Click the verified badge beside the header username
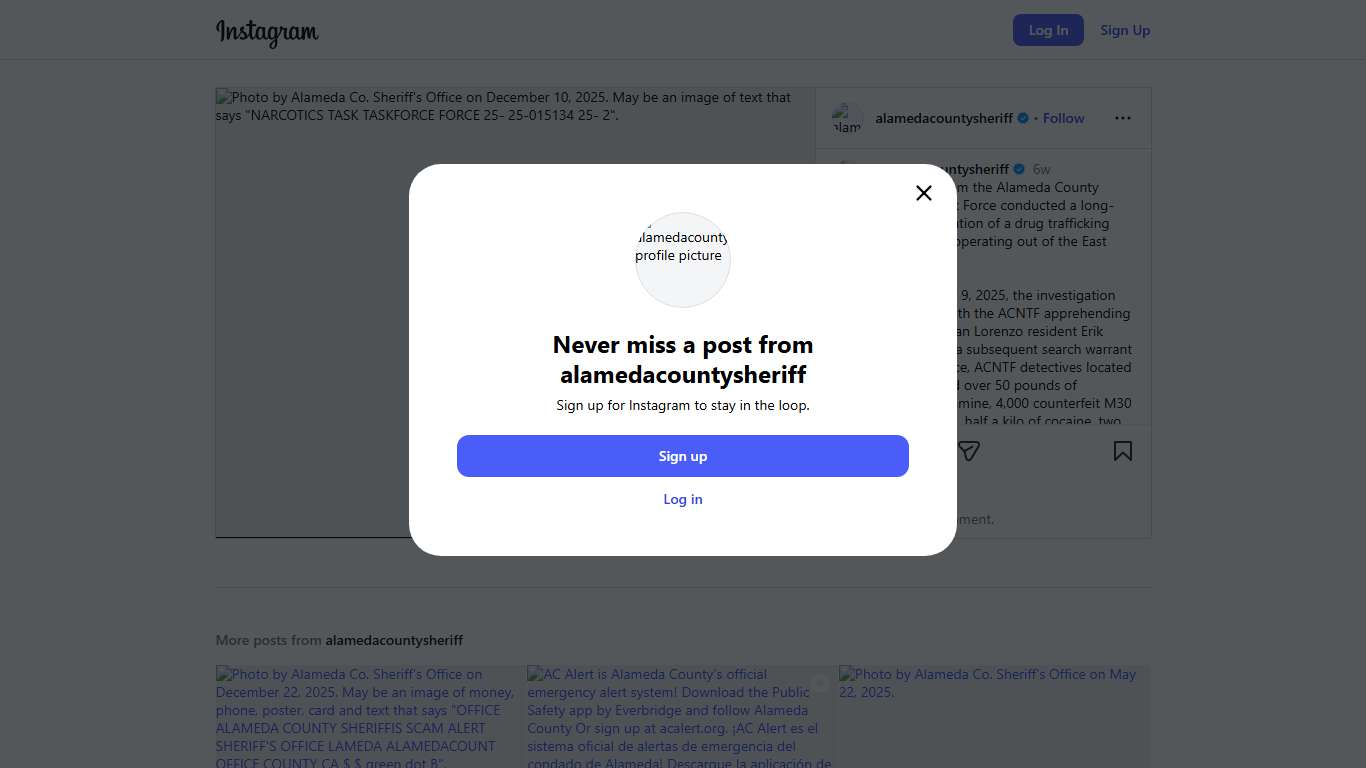Image resolution: width=1366 pixels, height=768 pixels. (1023, 118)
